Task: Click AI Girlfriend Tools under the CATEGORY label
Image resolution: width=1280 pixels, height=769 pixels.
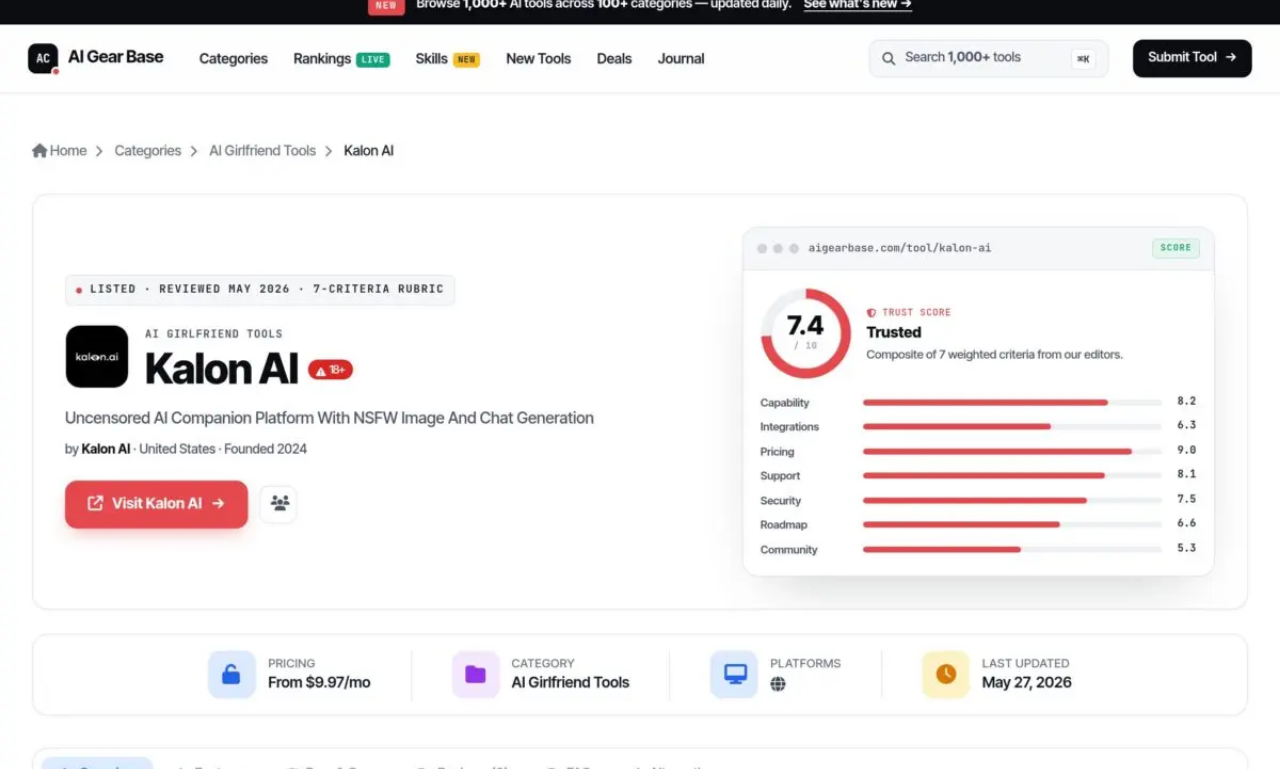Action: 570,683
